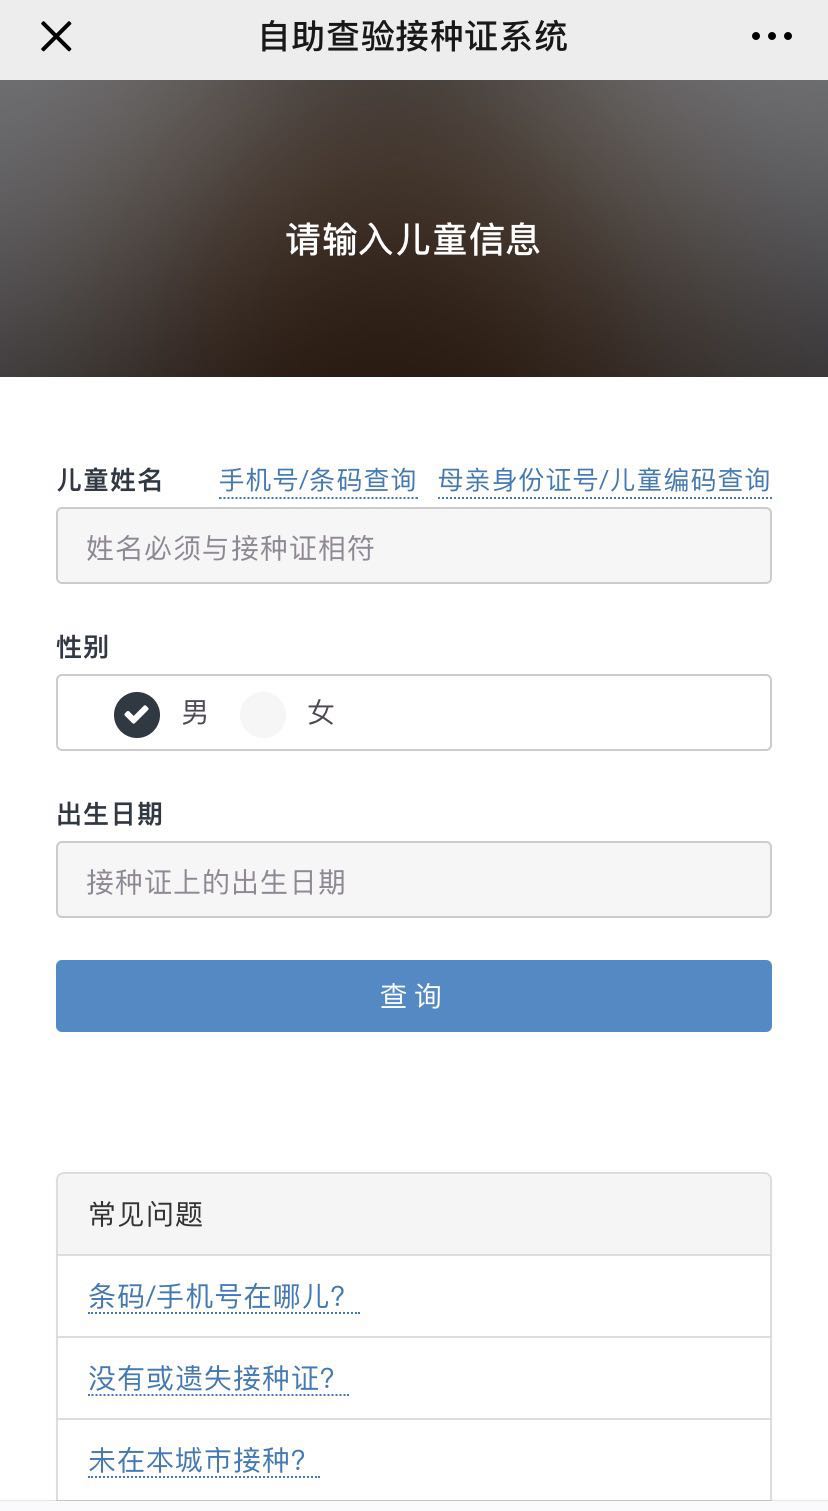Close the vaccination certificate page with X
Screen dimensions: 828x1511
pyautogui.click(x=56, y=37)
